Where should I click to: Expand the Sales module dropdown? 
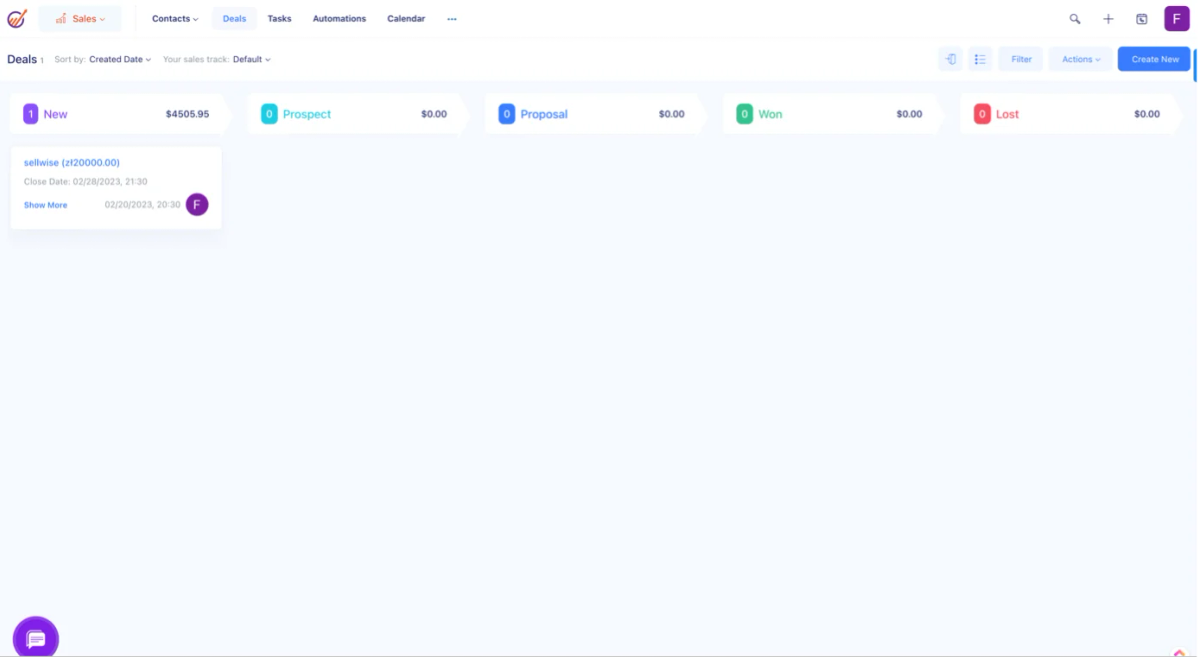point(80,19)
